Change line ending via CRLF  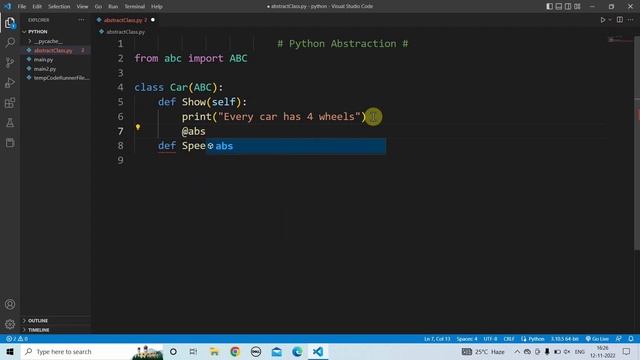(x=509, y=339)
